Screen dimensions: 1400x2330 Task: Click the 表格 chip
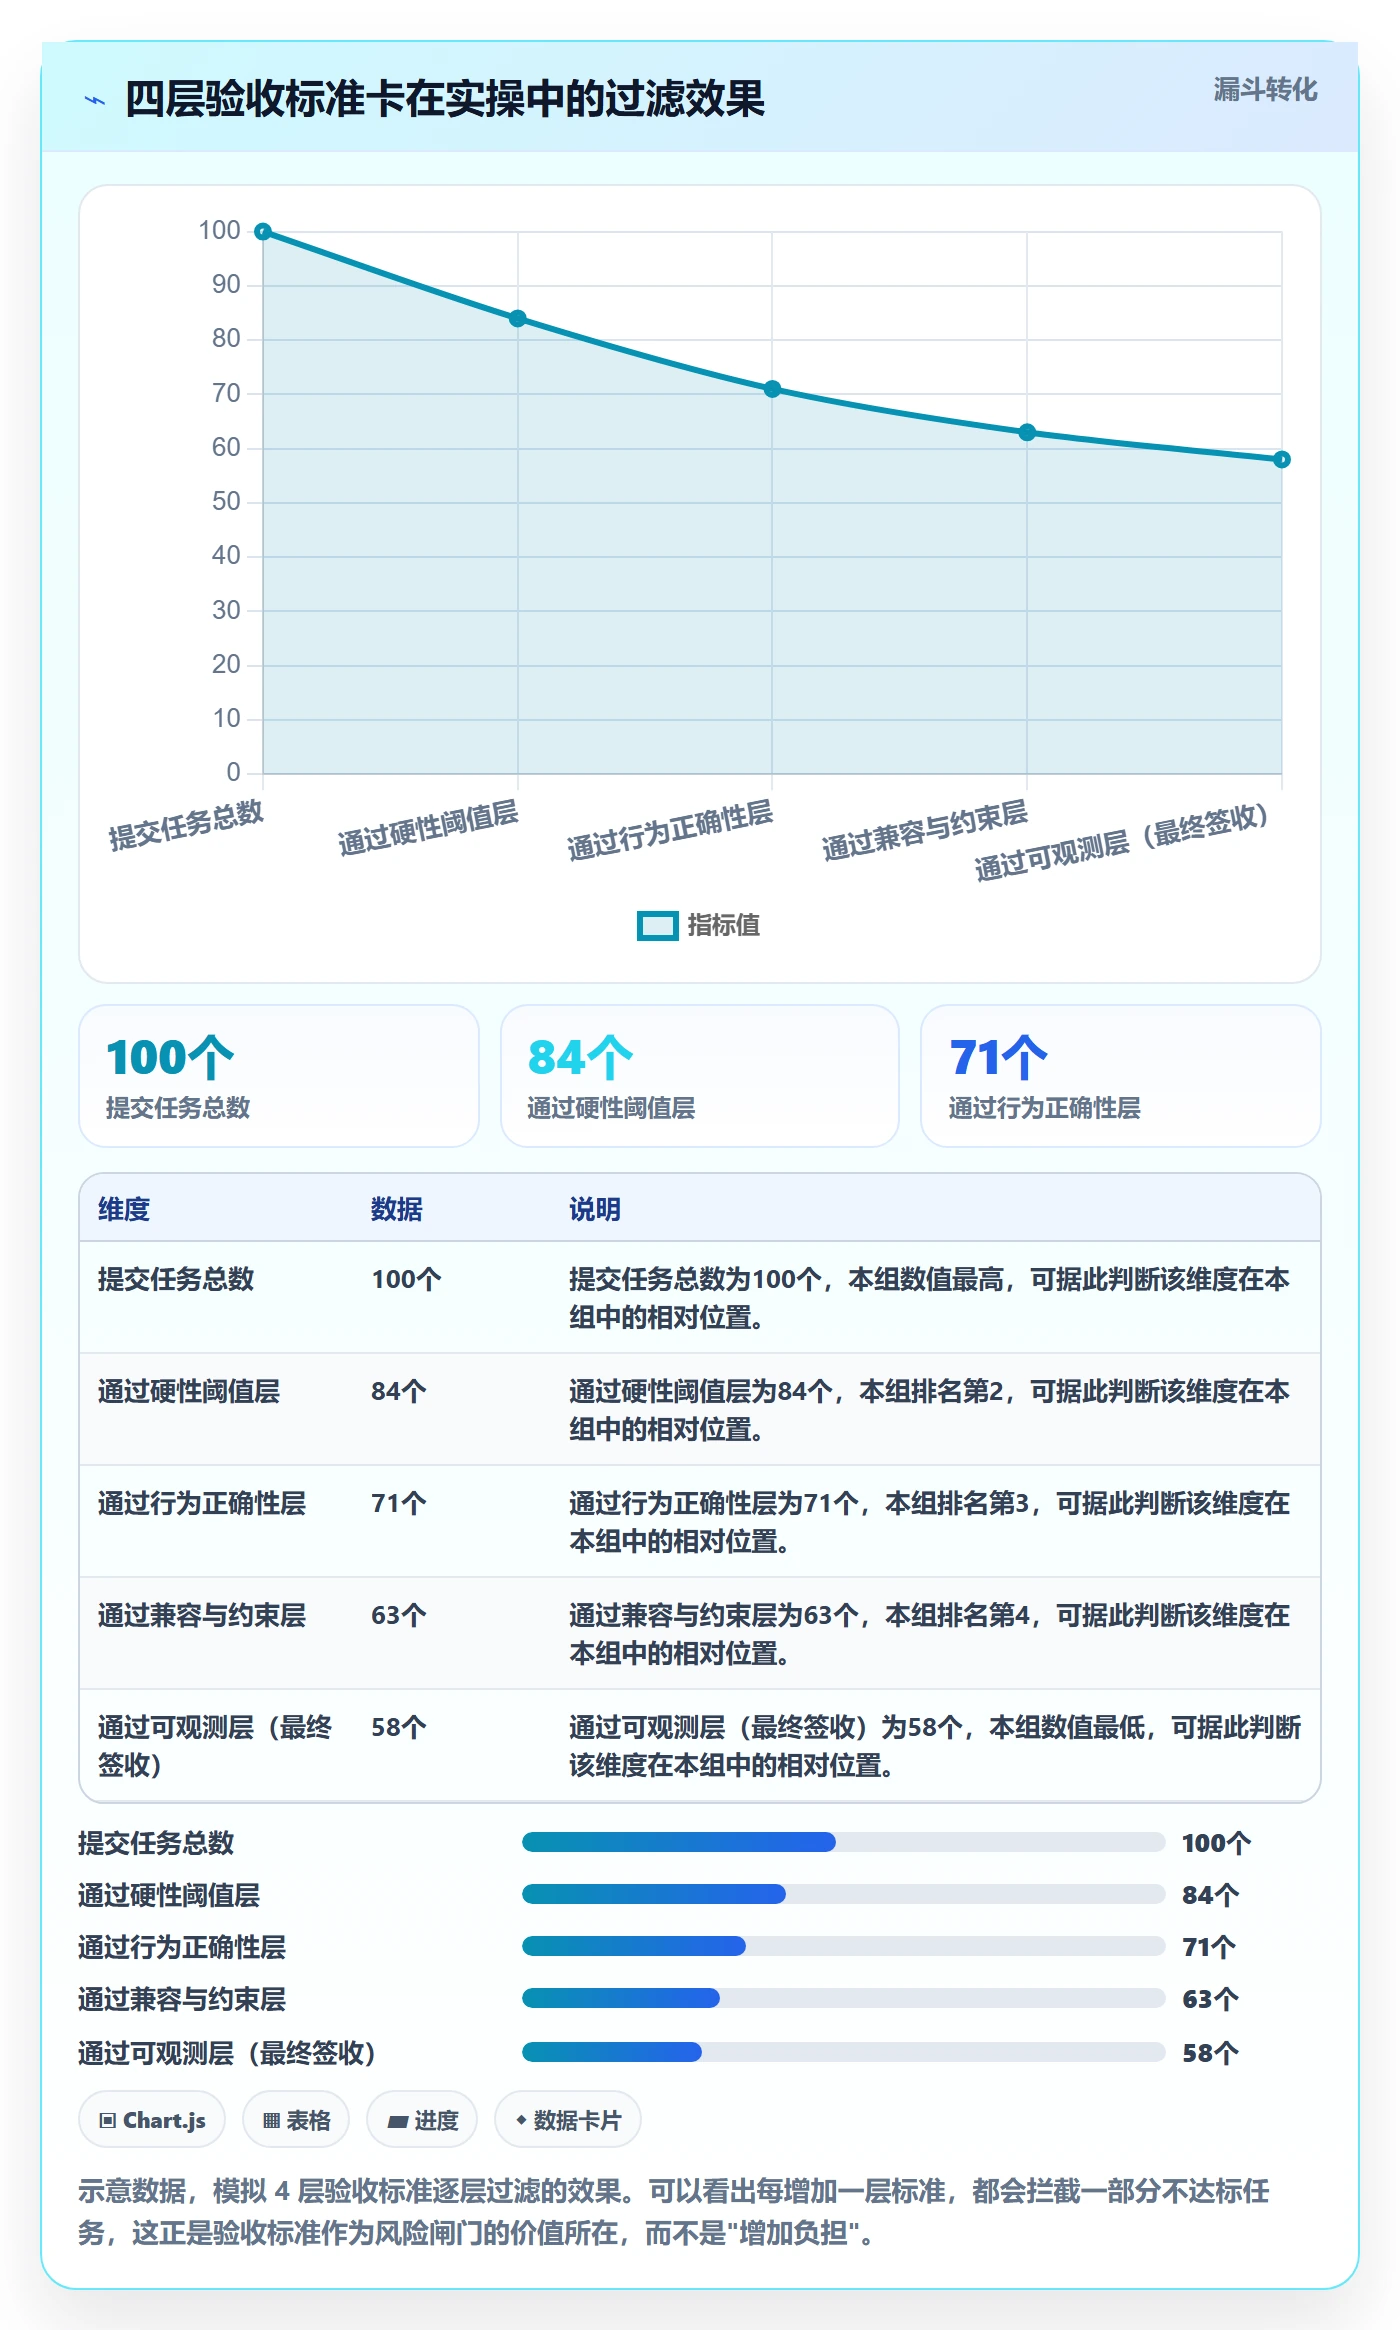[x=296, y=2120]
